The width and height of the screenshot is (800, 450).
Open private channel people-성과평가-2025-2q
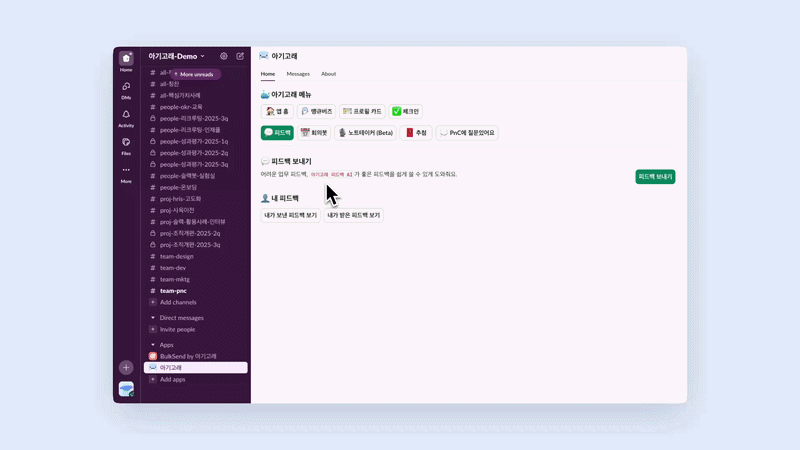(196, 153)
